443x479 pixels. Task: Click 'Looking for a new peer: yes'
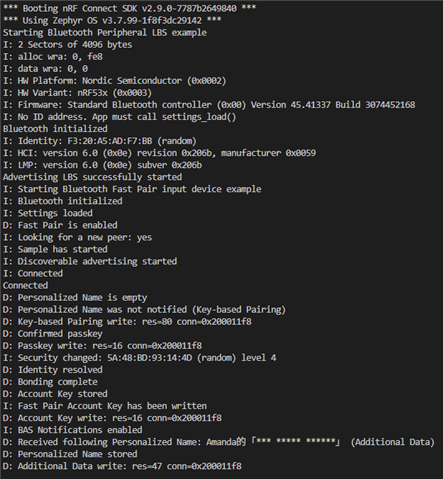point(77,237)
